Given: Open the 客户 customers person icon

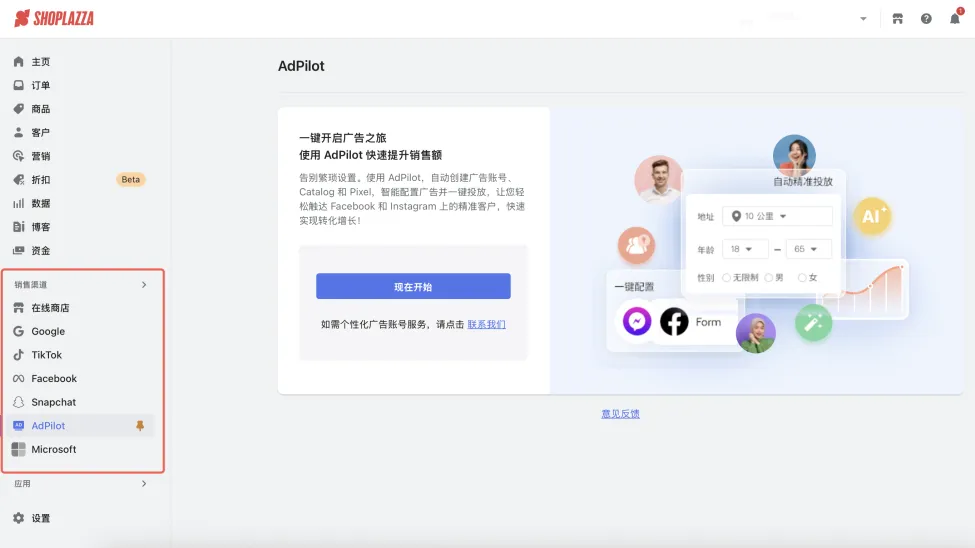Looking at the screenshot, I should [x=19, y=132].
